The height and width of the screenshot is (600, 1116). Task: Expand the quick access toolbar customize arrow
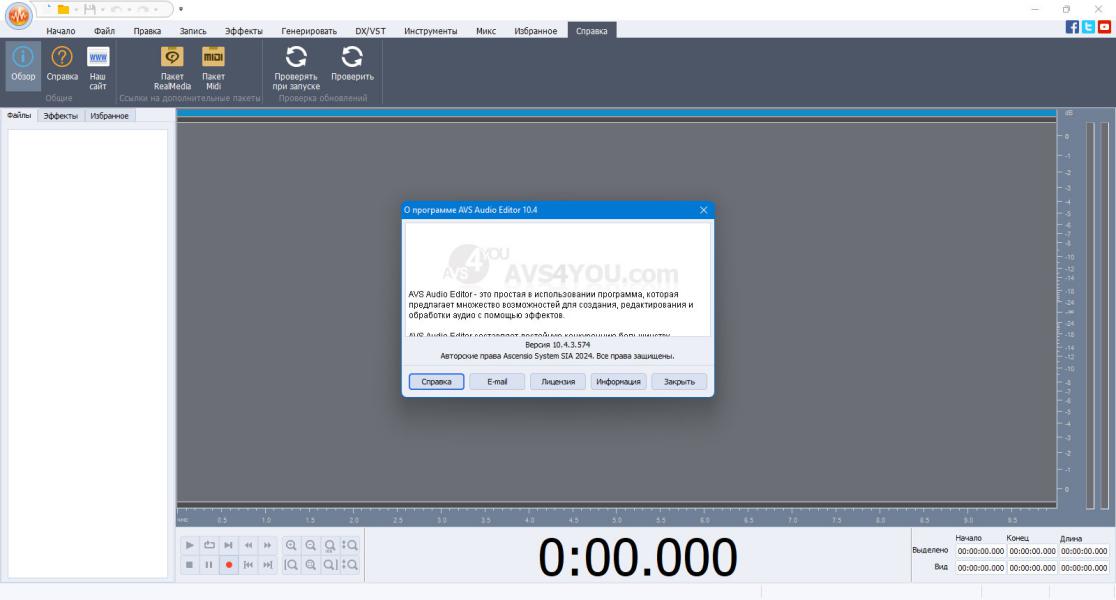pos(181,9)
